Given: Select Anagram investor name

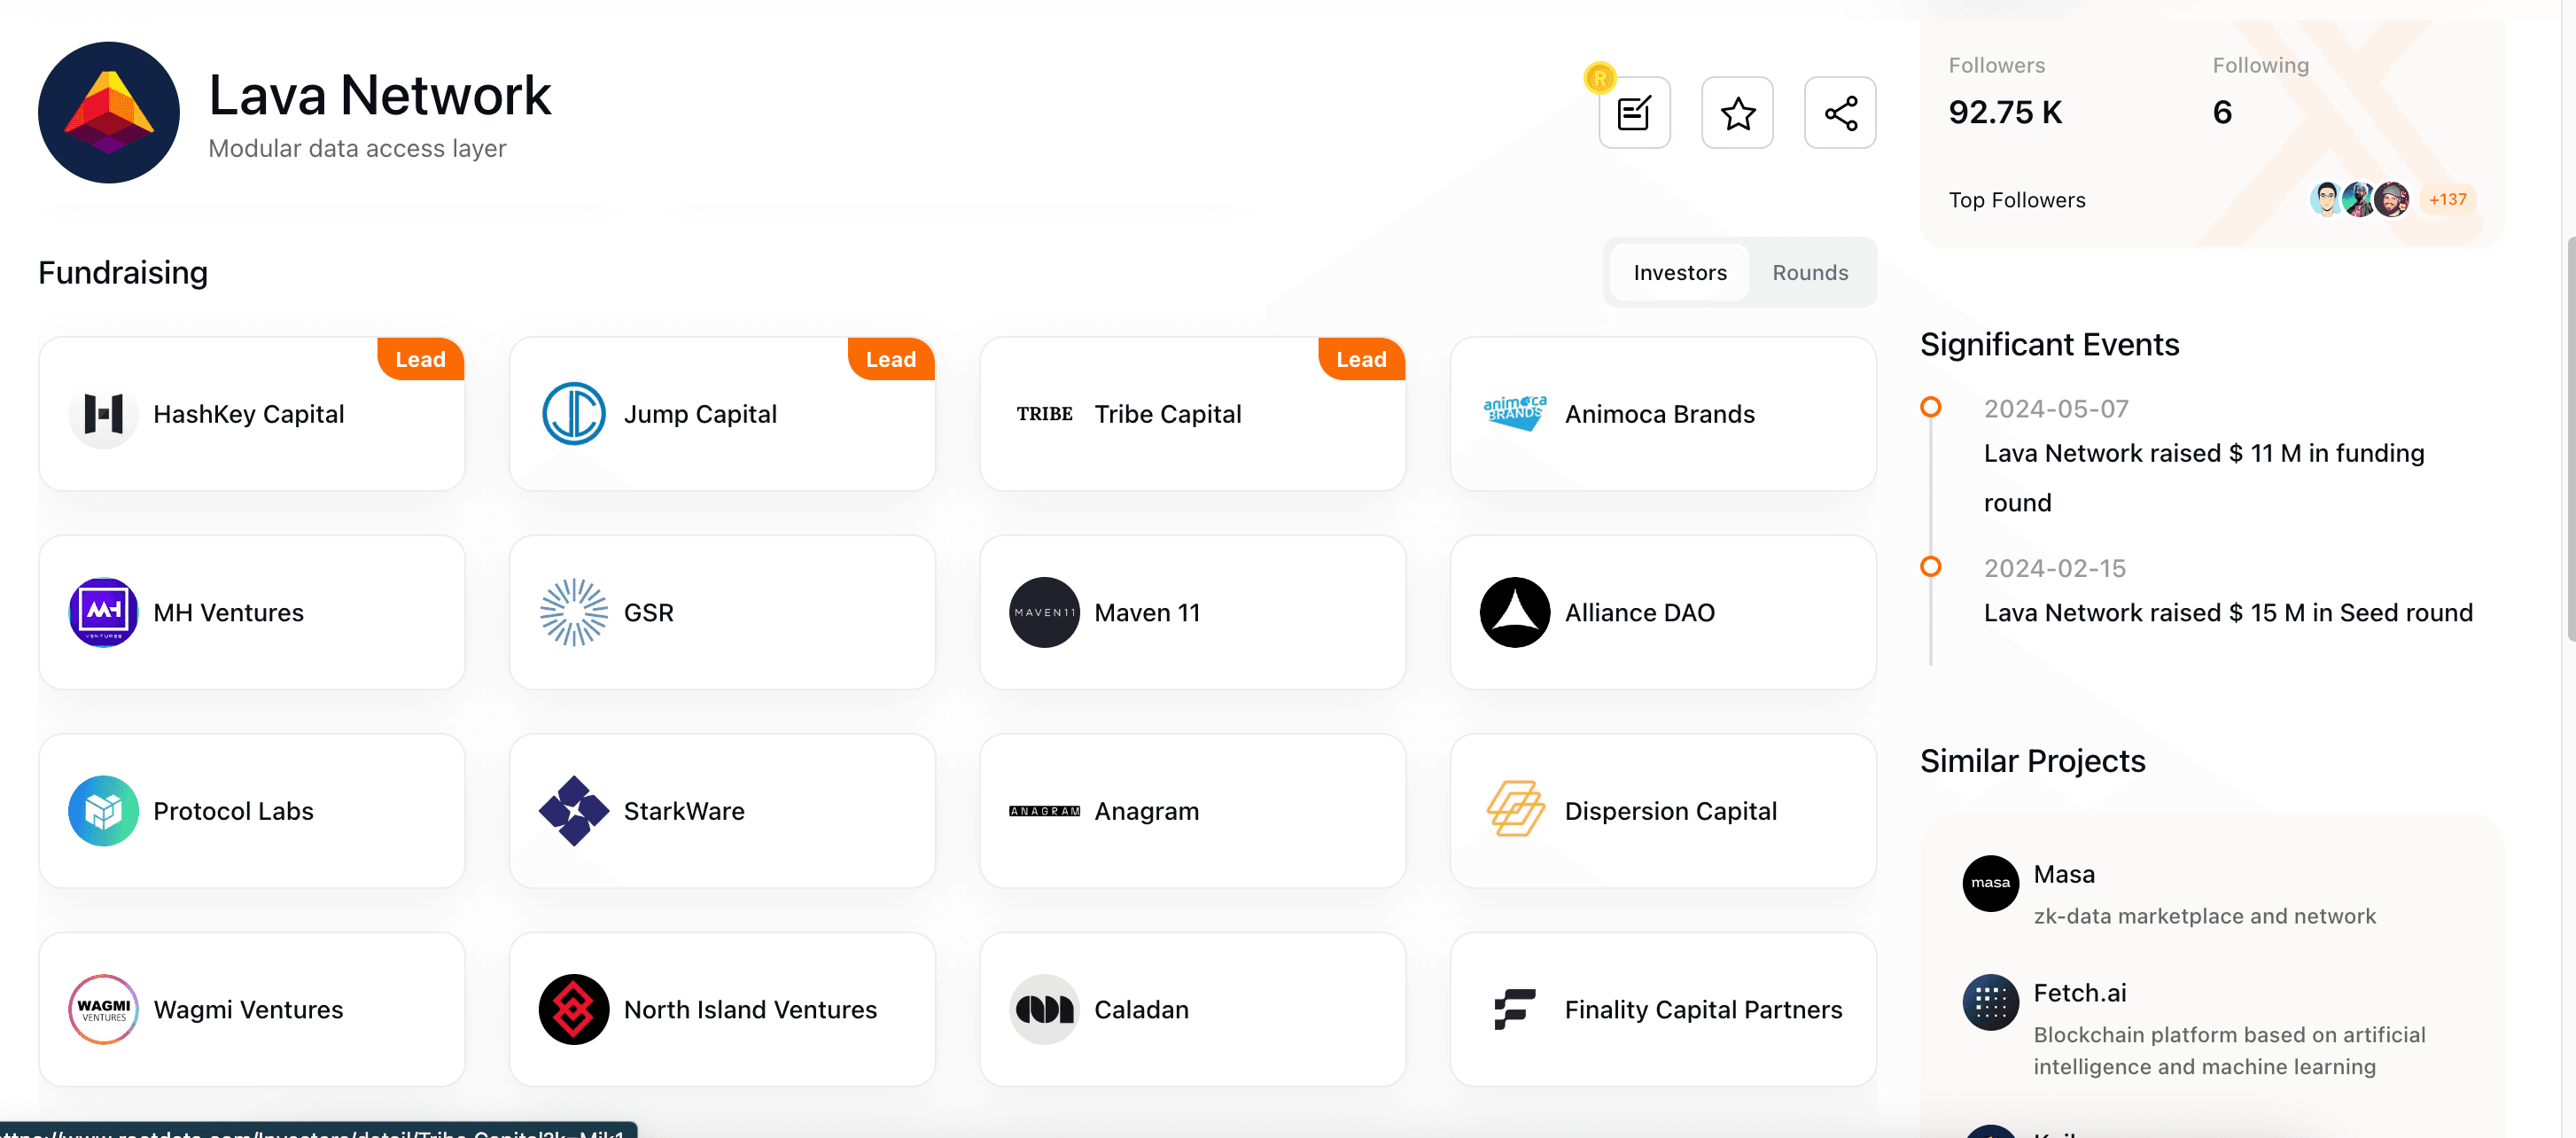Looking at the screenshot, I should (x=1147, y=811).
